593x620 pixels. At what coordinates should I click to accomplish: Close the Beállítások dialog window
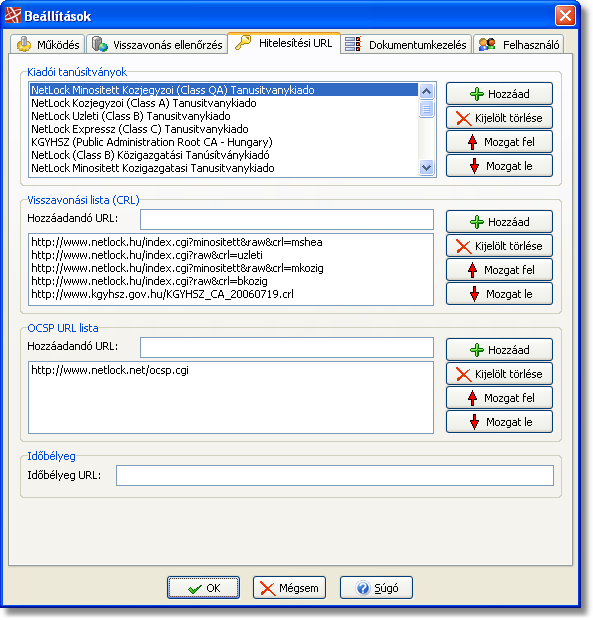565,16
